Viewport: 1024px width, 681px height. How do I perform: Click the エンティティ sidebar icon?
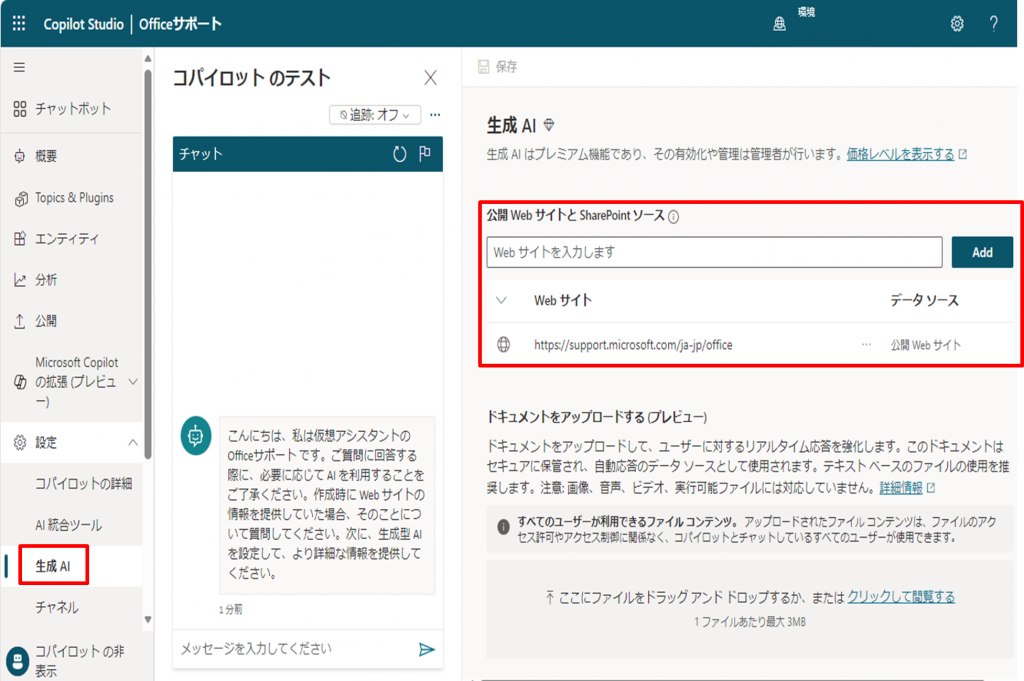click(x=20, y=239)
